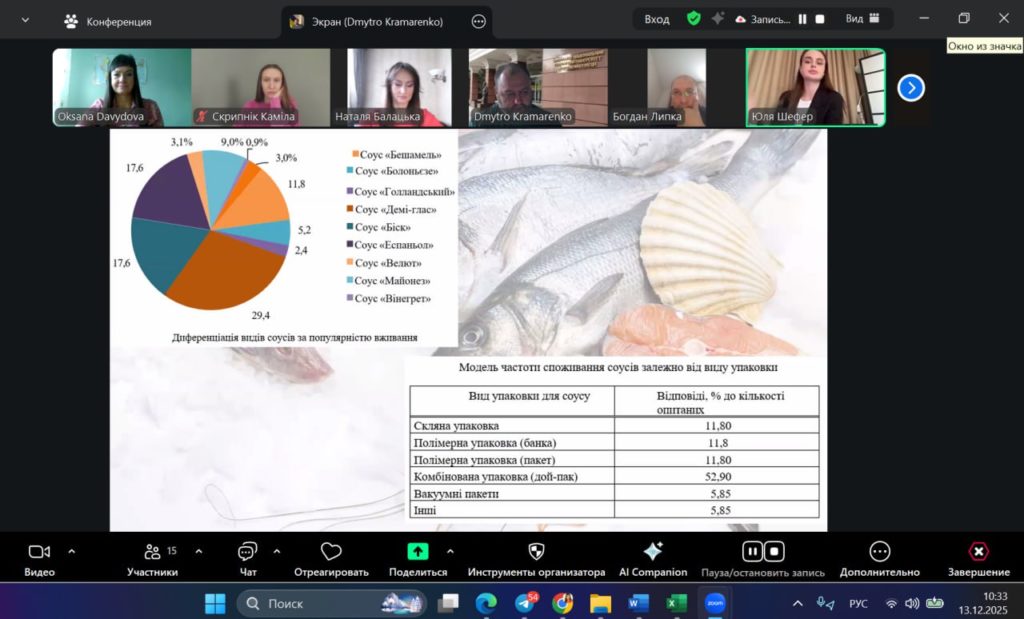Click the Вход sign-in button
This screenshot has width=1024, height=619.
click(657, 18)
